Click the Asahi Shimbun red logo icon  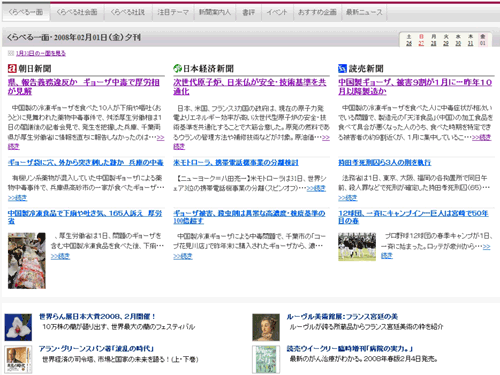click(12, 69)
